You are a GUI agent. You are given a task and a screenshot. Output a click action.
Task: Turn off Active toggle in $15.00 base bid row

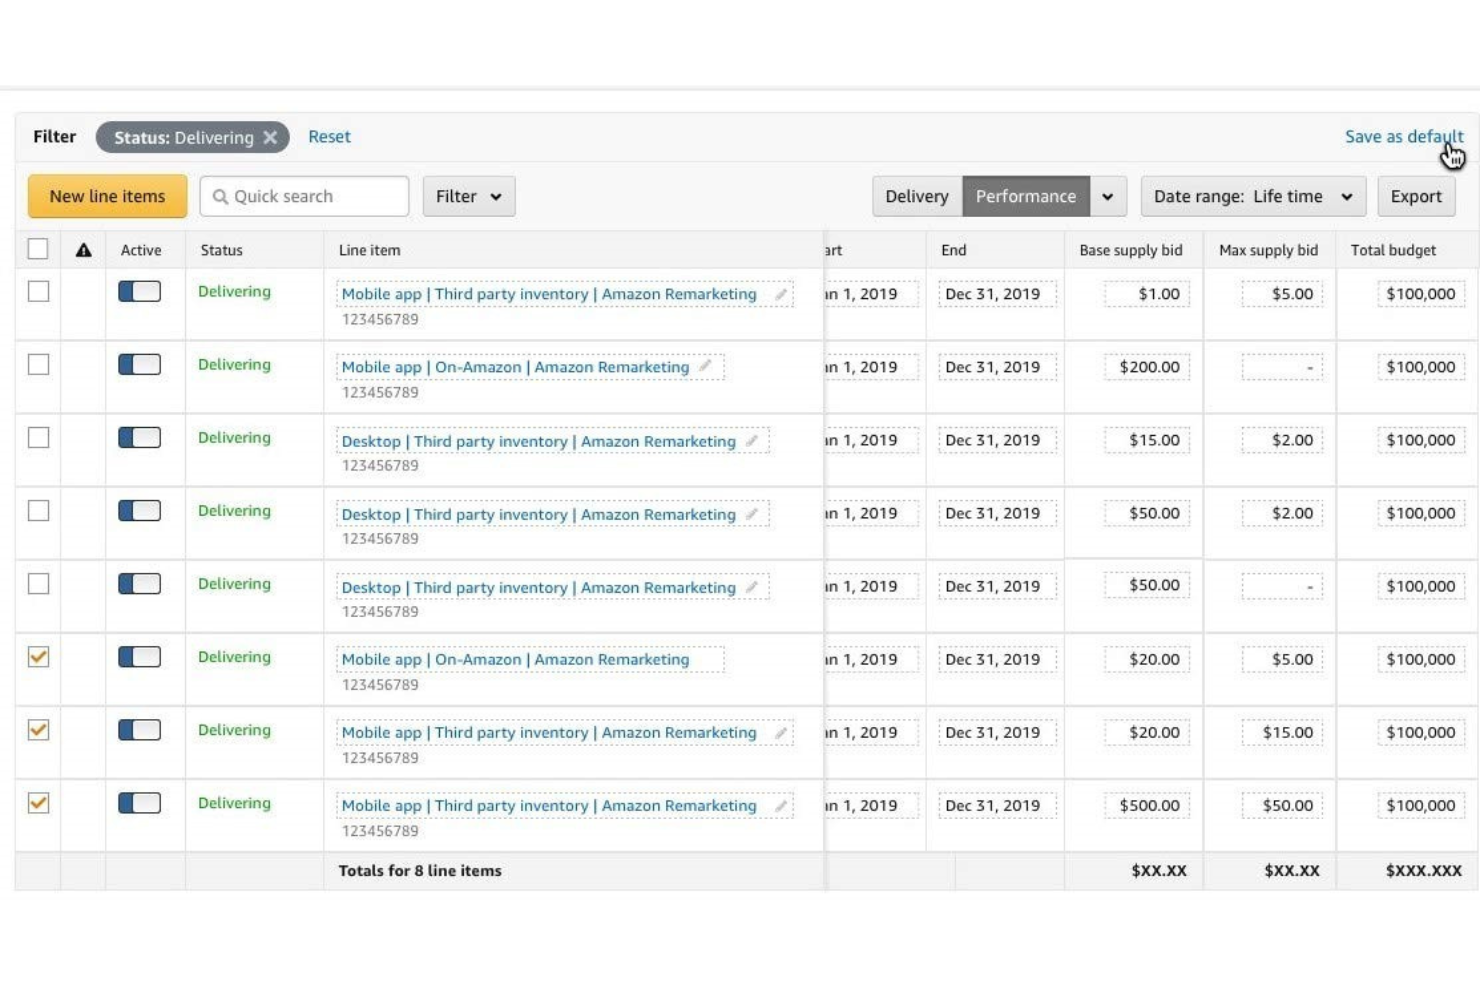(140, 437)
